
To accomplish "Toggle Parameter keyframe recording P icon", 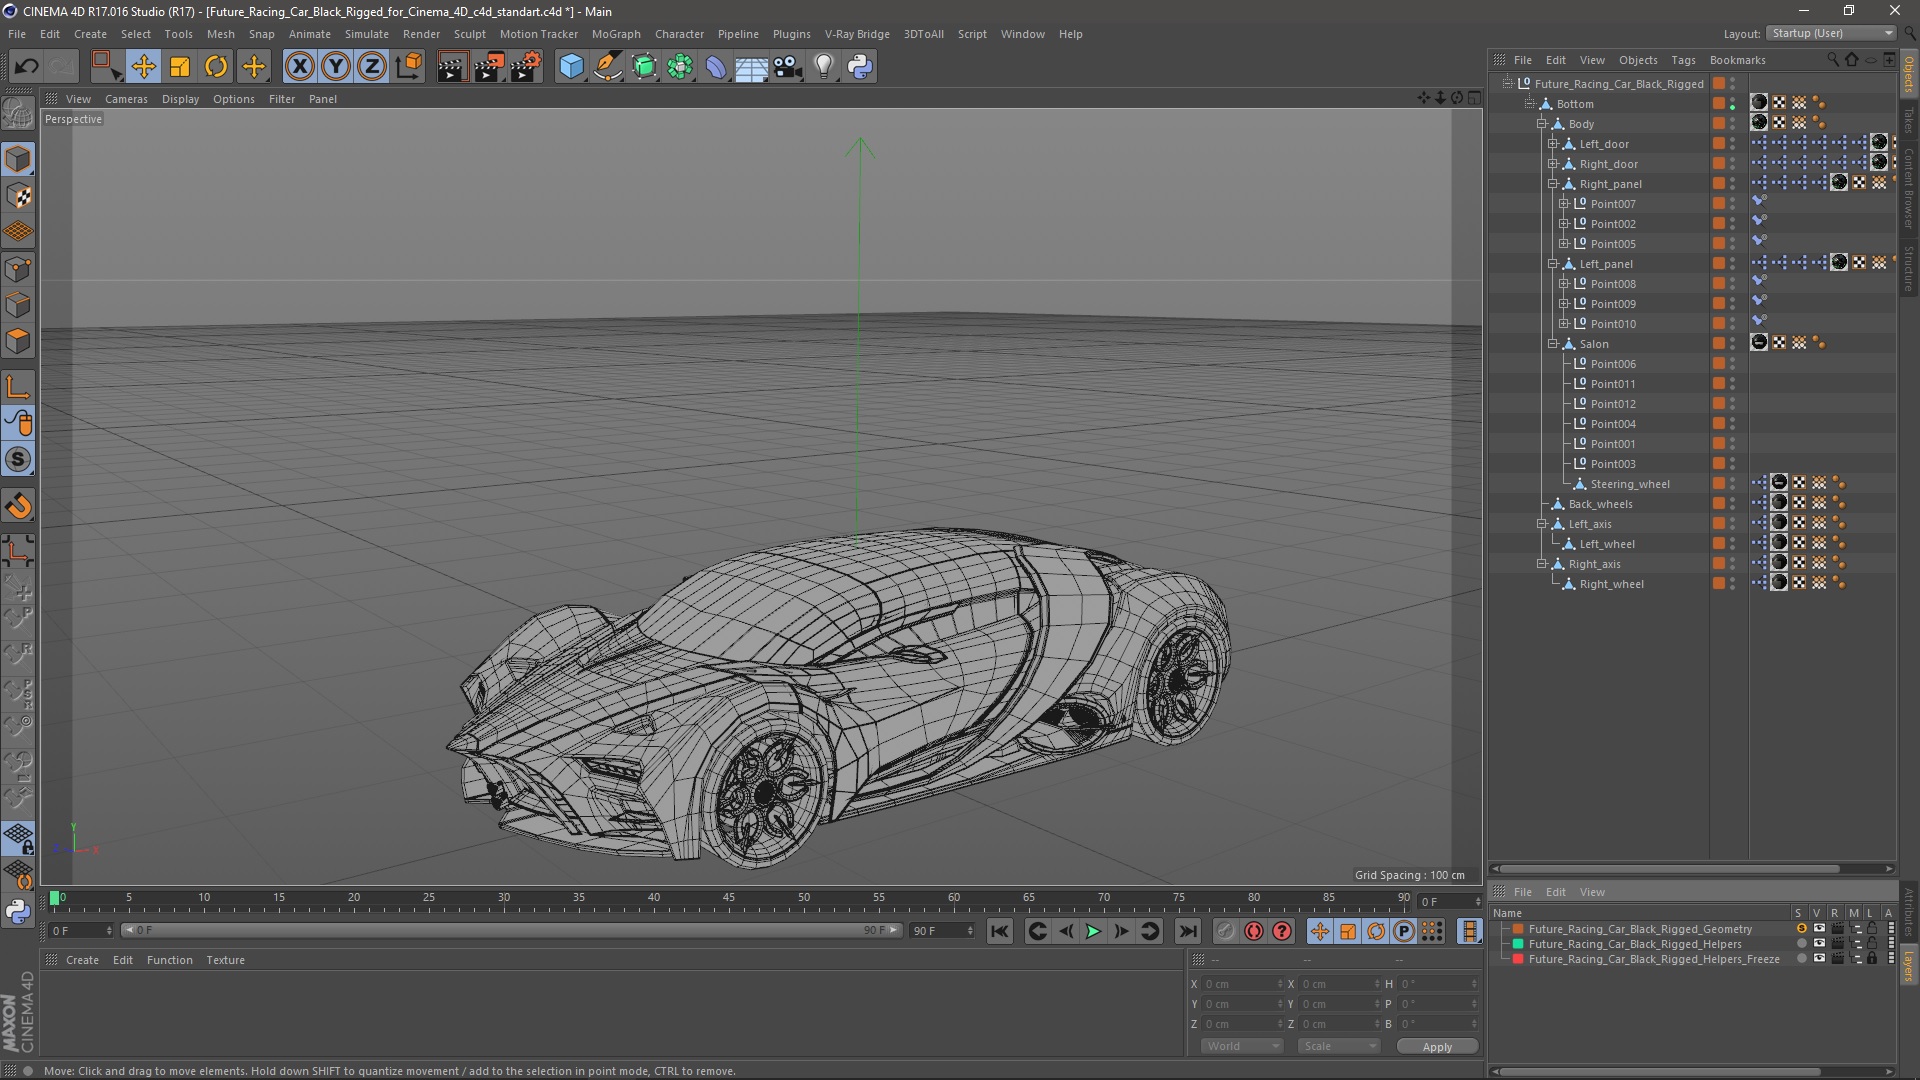I will coord(1404,932).
